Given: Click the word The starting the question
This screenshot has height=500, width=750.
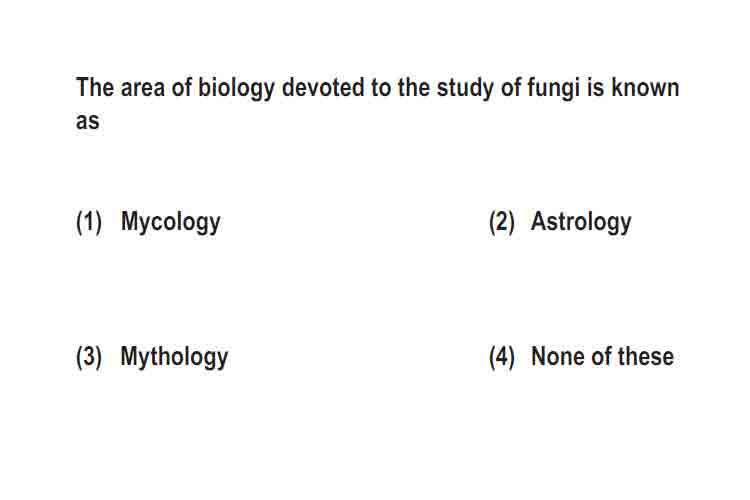Looking at the screenshot, I should pos(95,88).
